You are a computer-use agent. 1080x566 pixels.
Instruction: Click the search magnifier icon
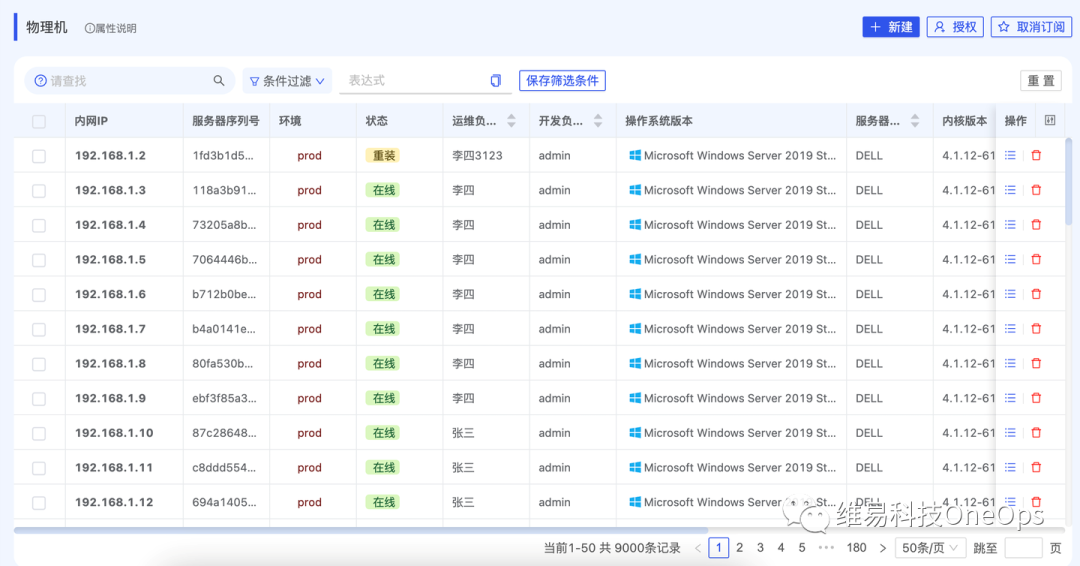pos(218,81)
